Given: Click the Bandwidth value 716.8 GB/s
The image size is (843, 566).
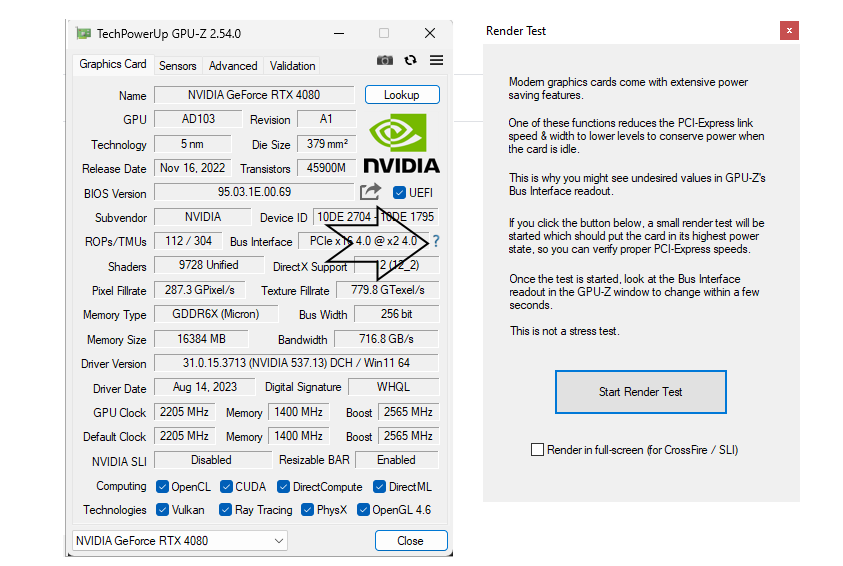Looking at the screenshot, I should click(x=387, y=339).
